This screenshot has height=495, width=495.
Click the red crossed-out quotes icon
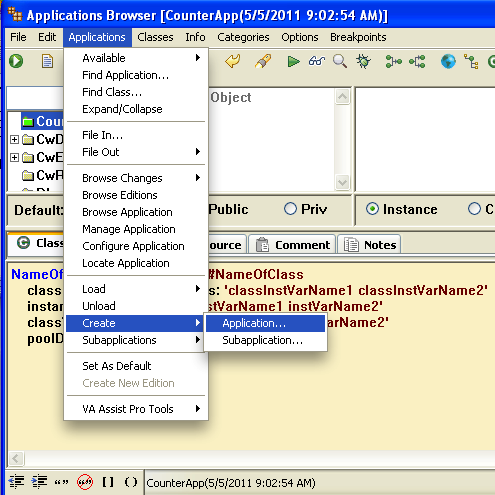tap(85, 482)
